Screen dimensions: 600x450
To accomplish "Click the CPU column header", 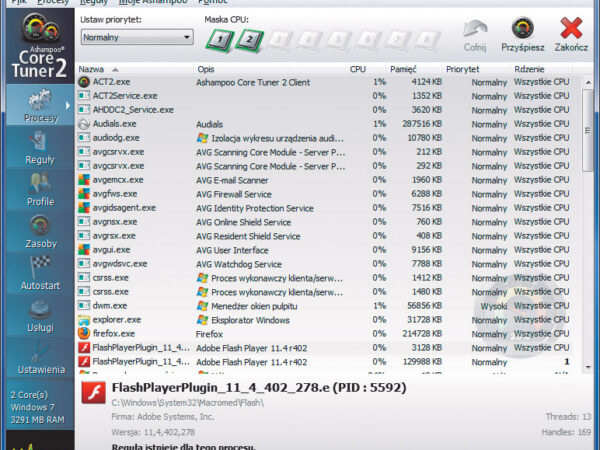I will (x=358, y=68).
